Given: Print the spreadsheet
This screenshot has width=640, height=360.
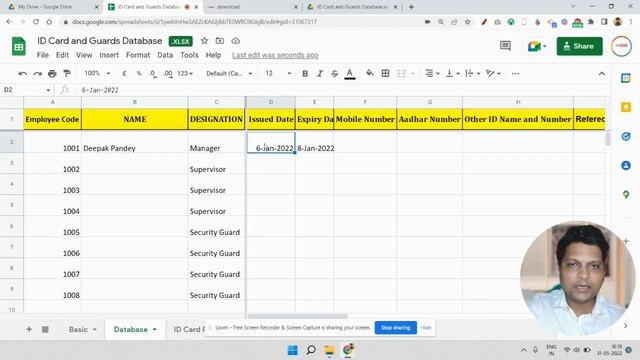Looking at the screenshot, I should (x=52, y=73).
